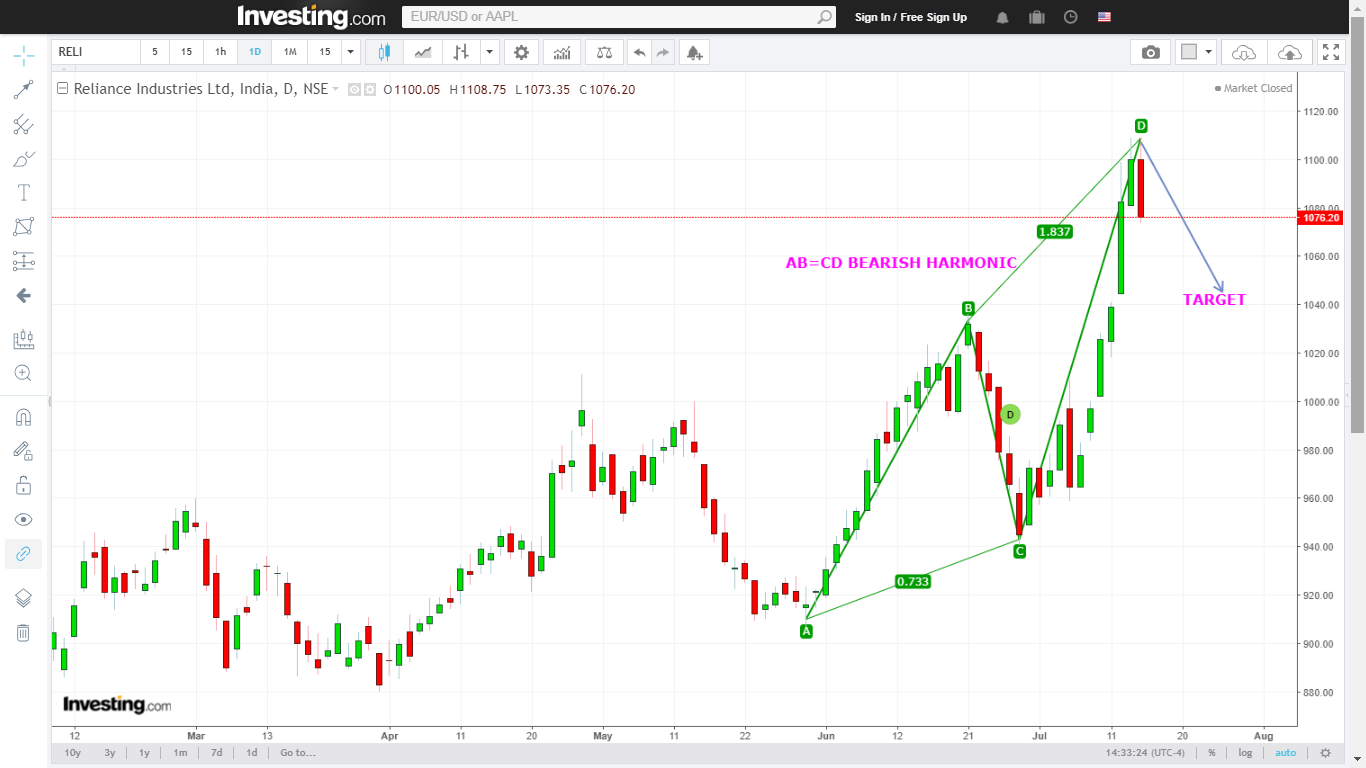Select the 5 minute interval
This screenshot has height=768, width=1366.
pos(155,52)
